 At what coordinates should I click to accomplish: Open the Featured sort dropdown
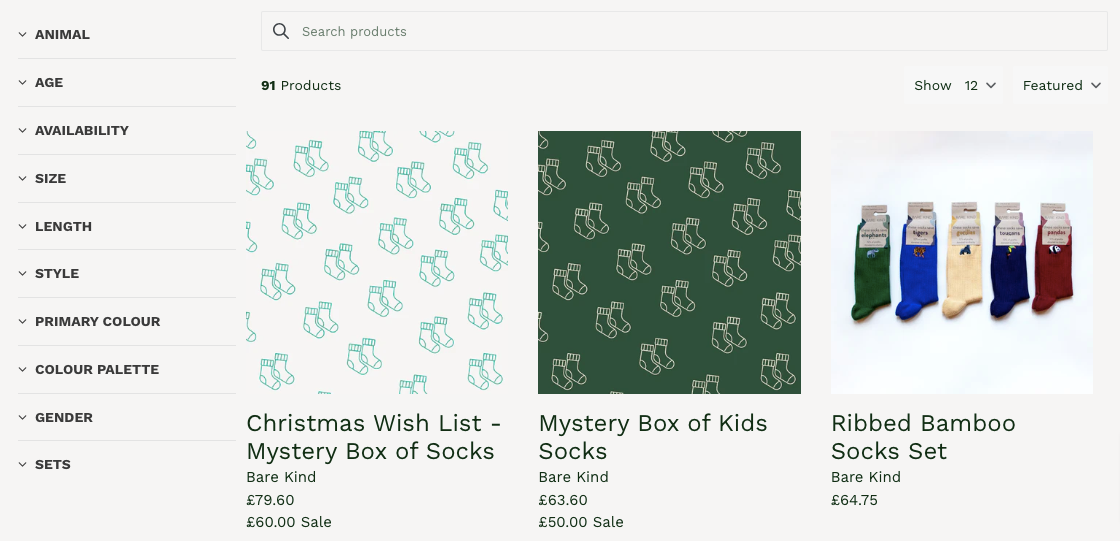(x=1061, y=85)
